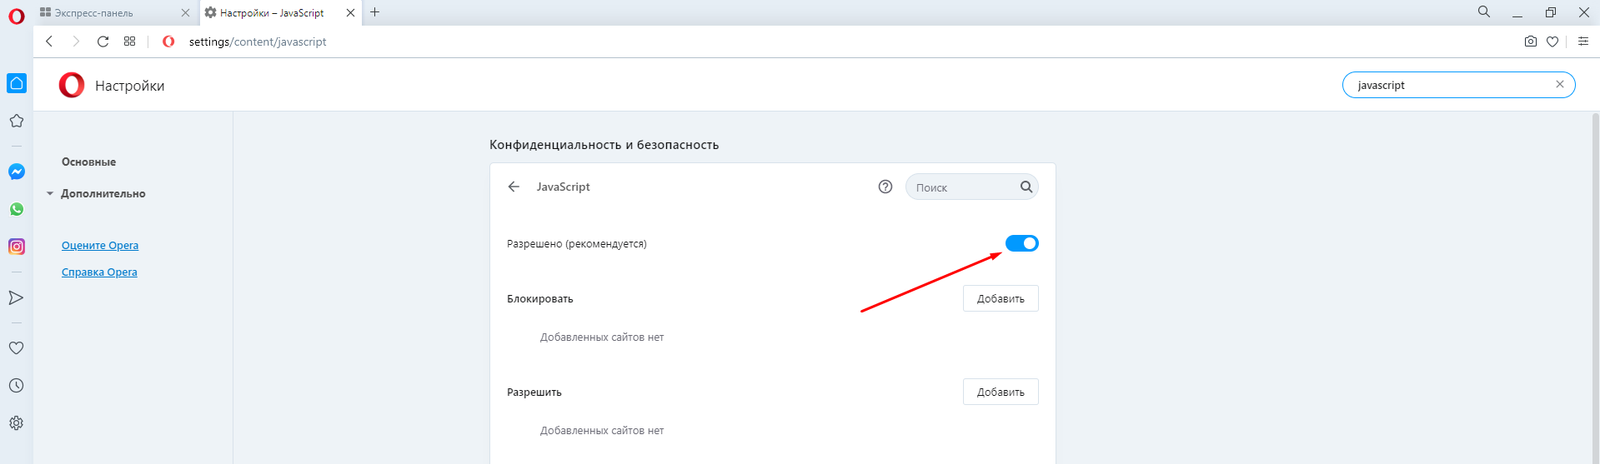Image resolution: width=1600 pixels, height=464 pixels.
Task: Open Instagram sidebar panel
Action: tap(16, 246)
